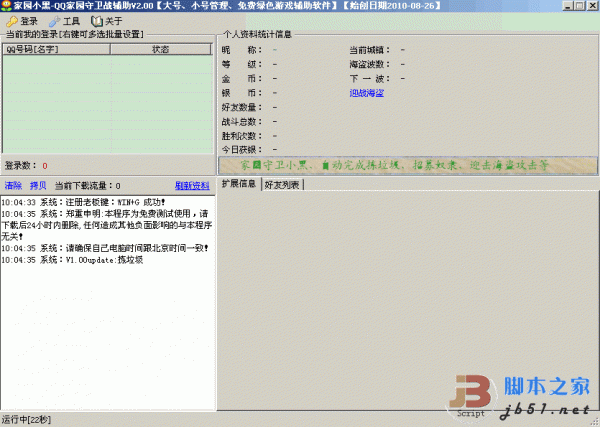Click the 金币 field label
The width and height of the screenshot is (600, 427).
[242, 79]
